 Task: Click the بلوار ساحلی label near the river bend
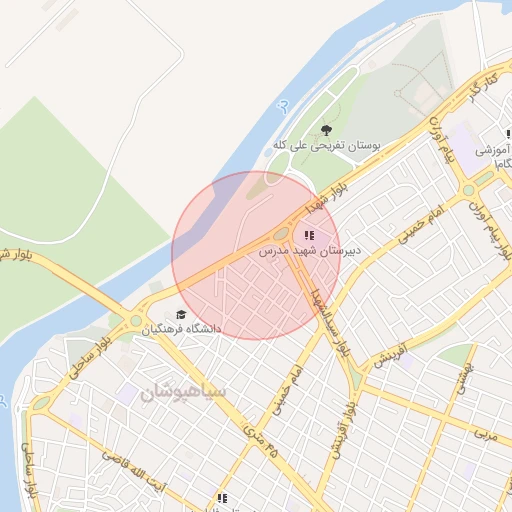tap(90, 356)
